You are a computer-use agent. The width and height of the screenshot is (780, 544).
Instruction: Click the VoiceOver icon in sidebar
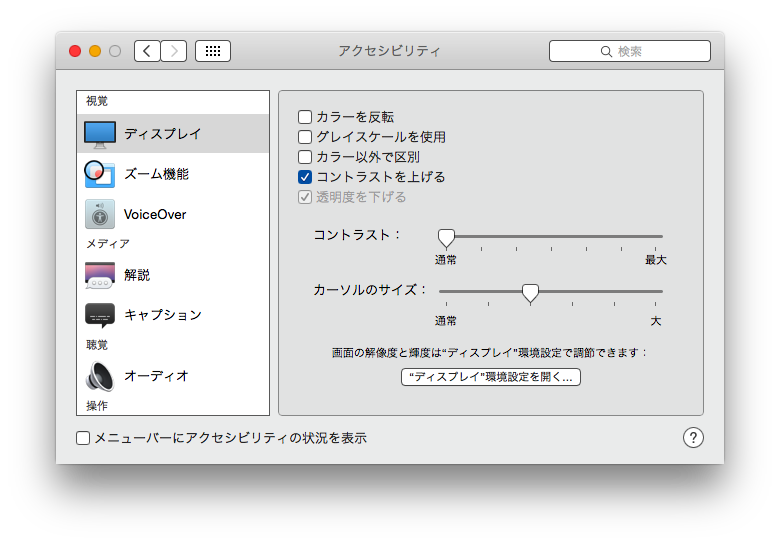pos(100,214)
